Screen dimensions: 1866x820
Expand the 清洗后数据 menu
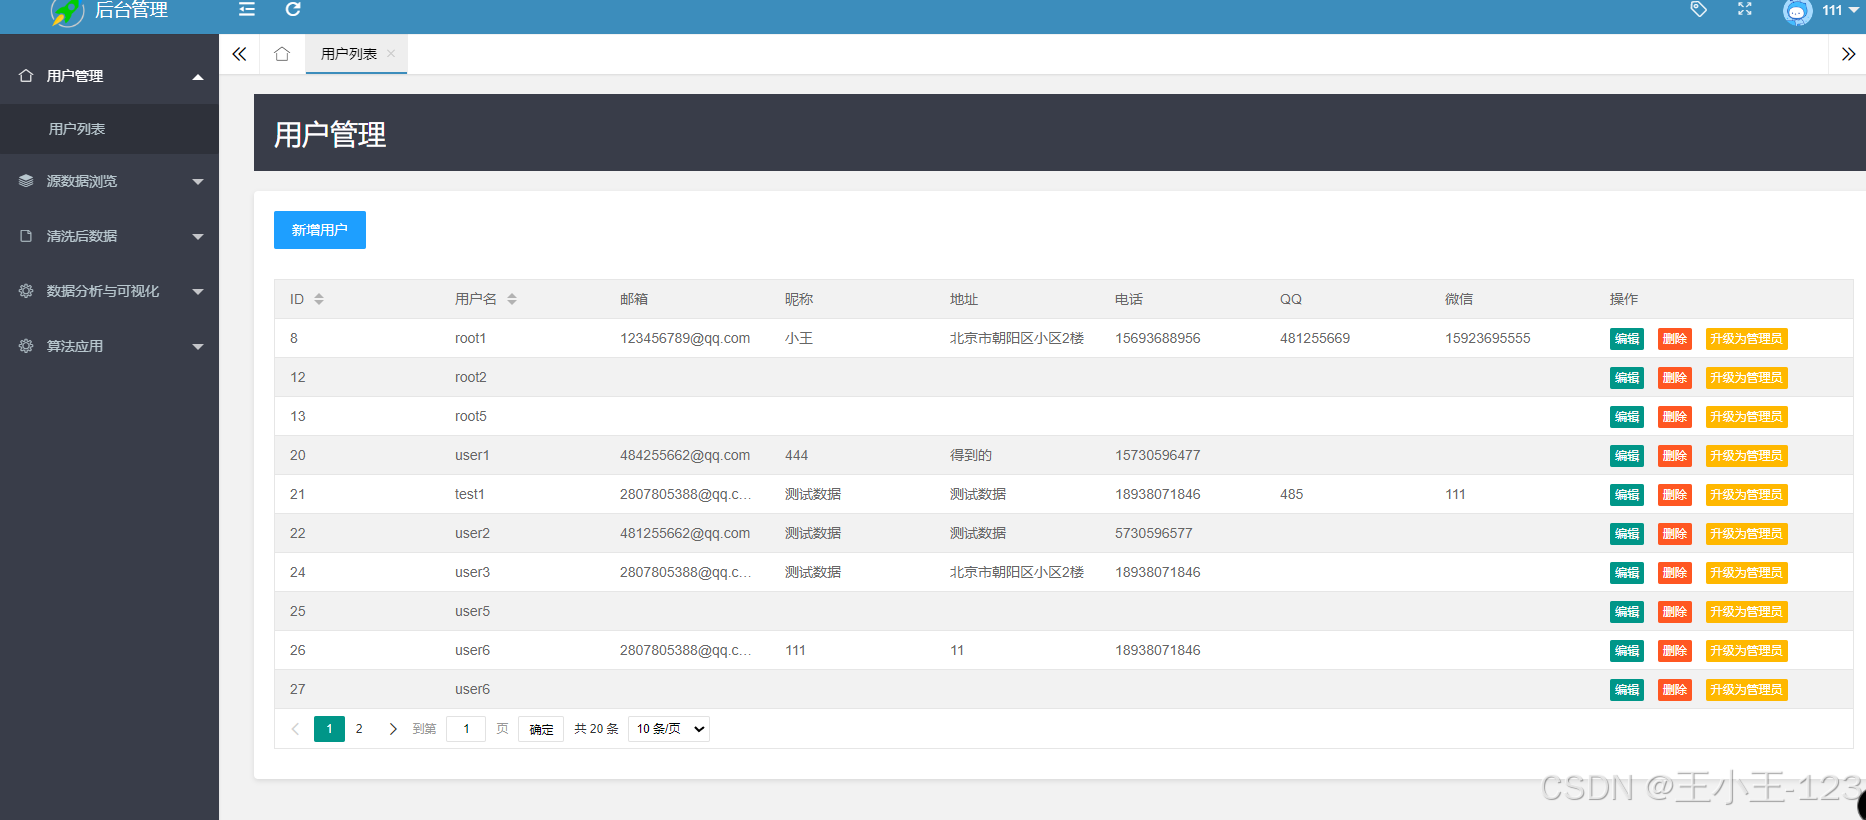pyautogui.click(x=109, y=236)
